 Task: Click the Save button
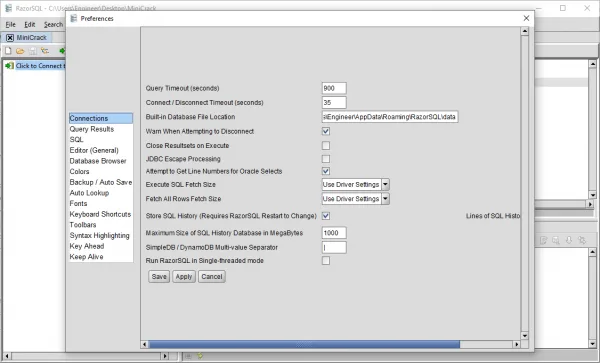pyautogui.click(x=159, y=277)
